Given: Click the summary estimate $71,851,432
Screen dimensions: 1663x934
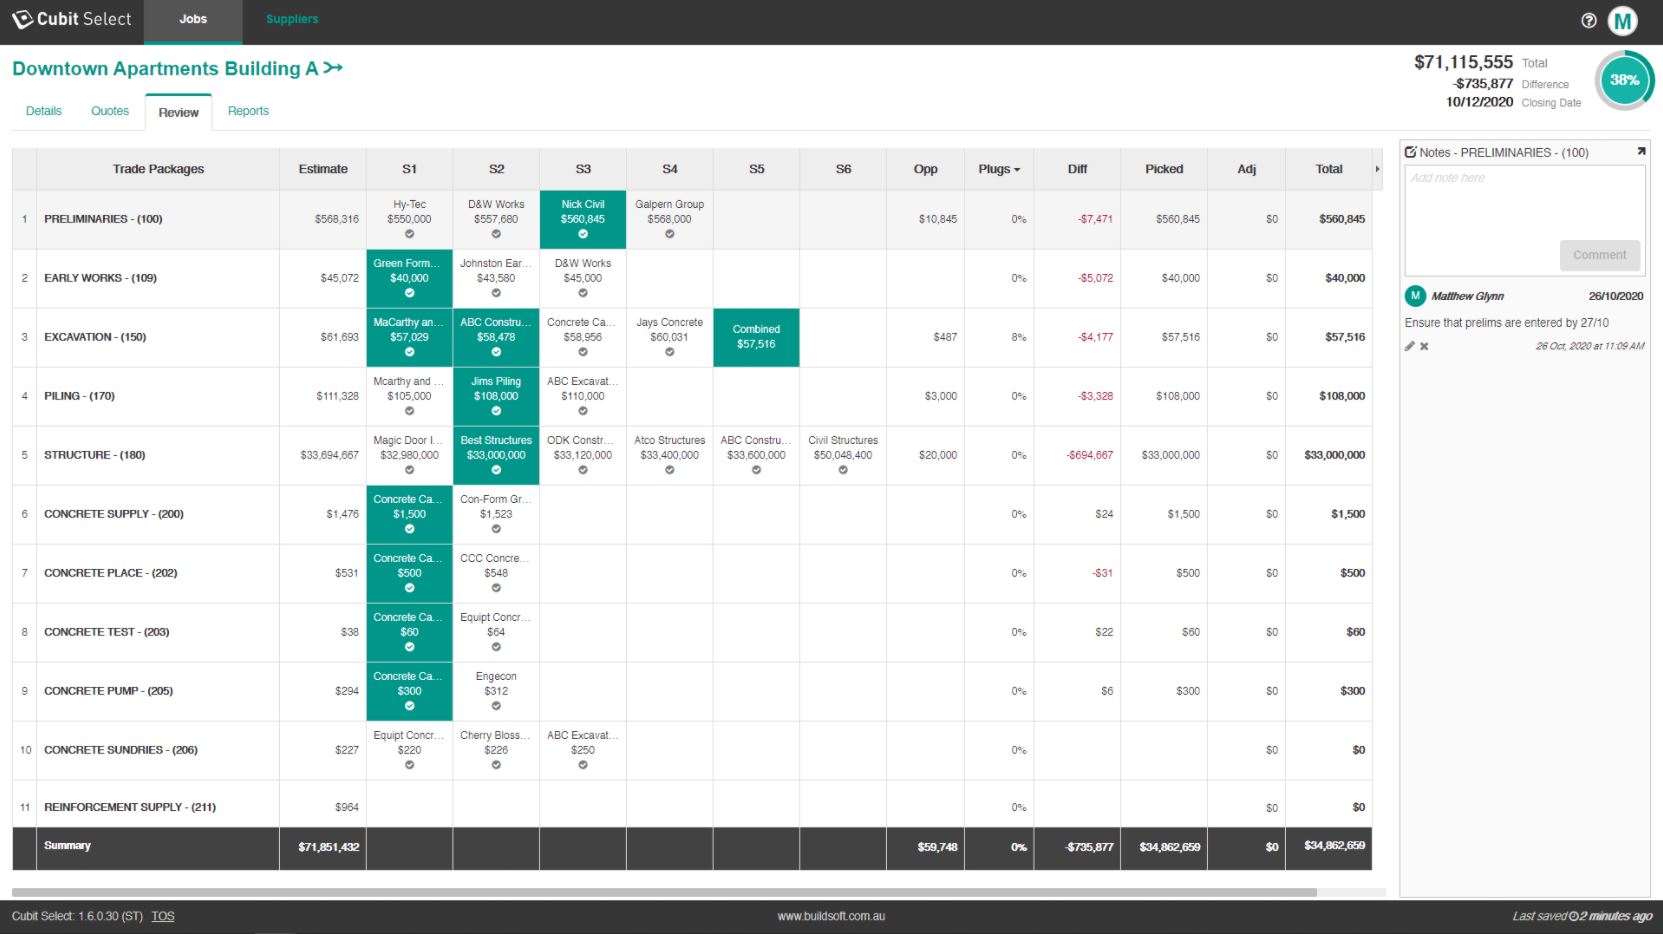Looking at the screenshot, I should [x=328, y=847].
